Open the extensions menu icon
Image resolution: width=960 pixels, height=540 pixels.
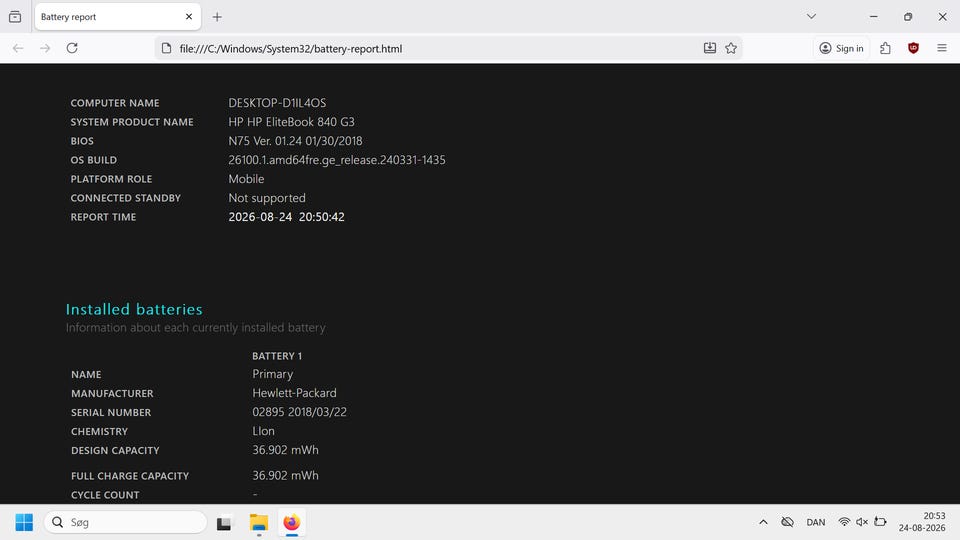point(885,48)
